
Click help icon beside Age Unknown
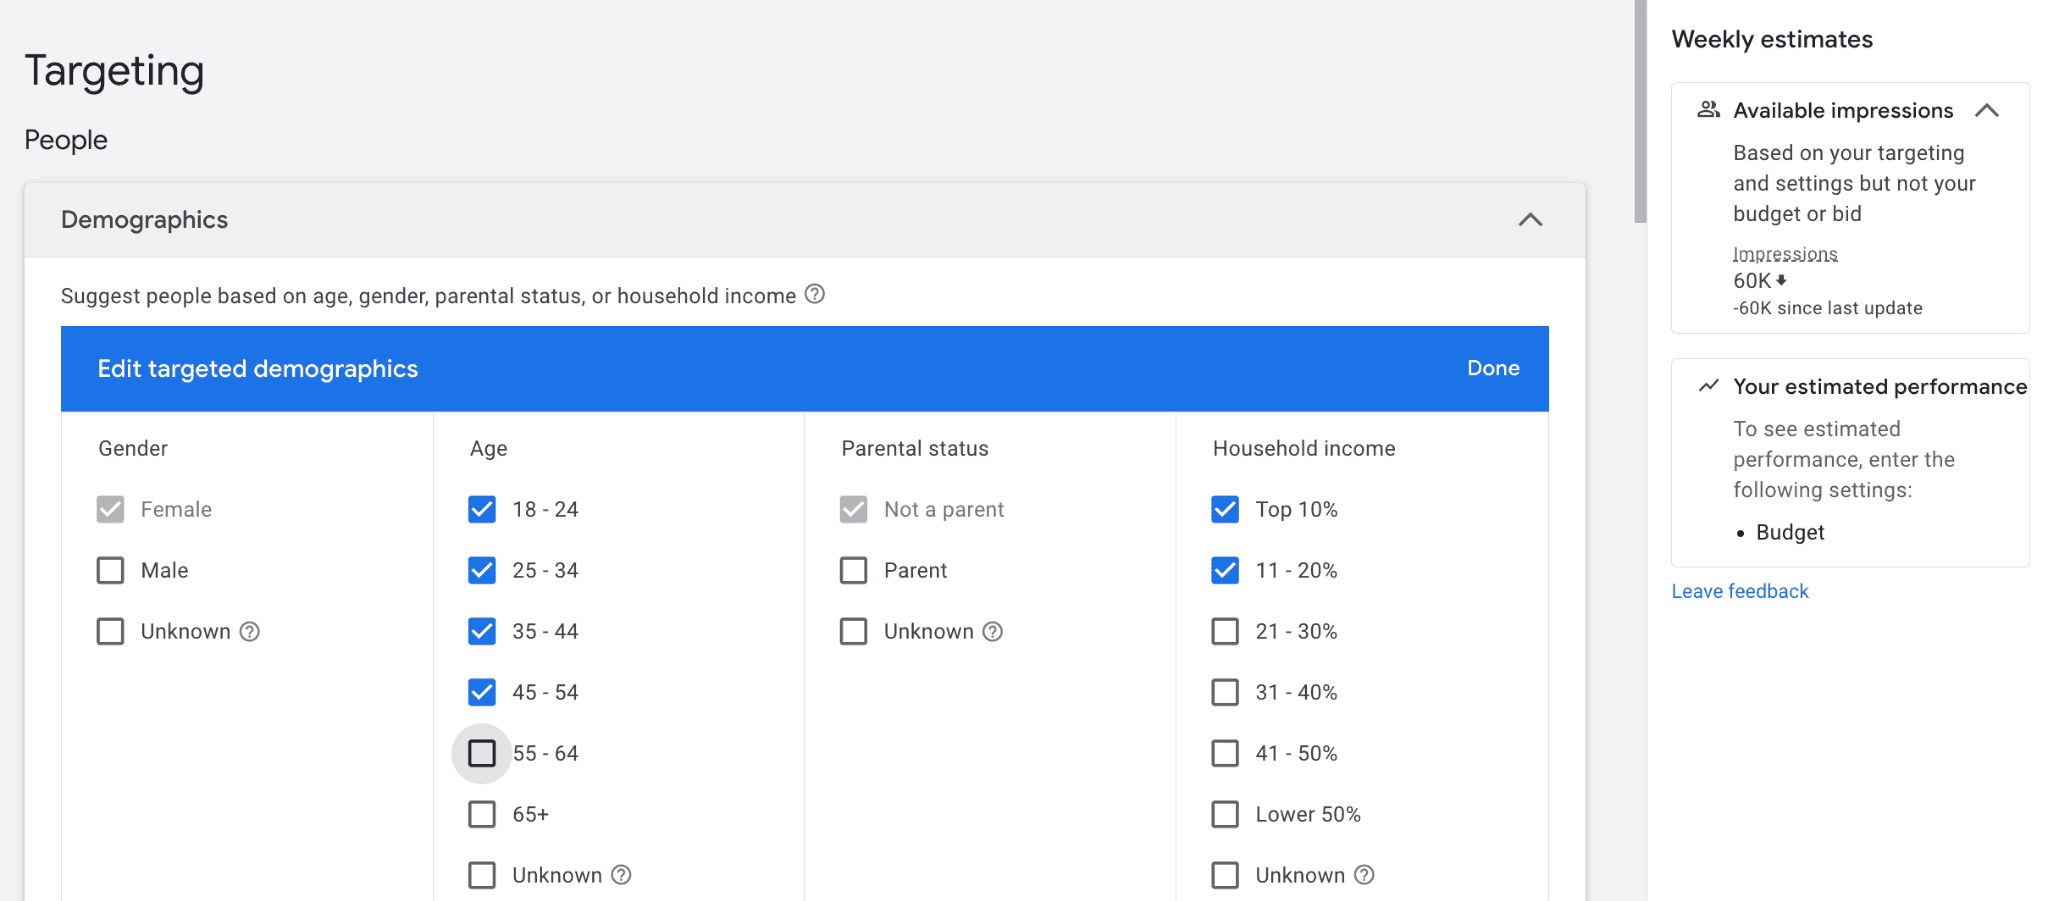point(621,875)
